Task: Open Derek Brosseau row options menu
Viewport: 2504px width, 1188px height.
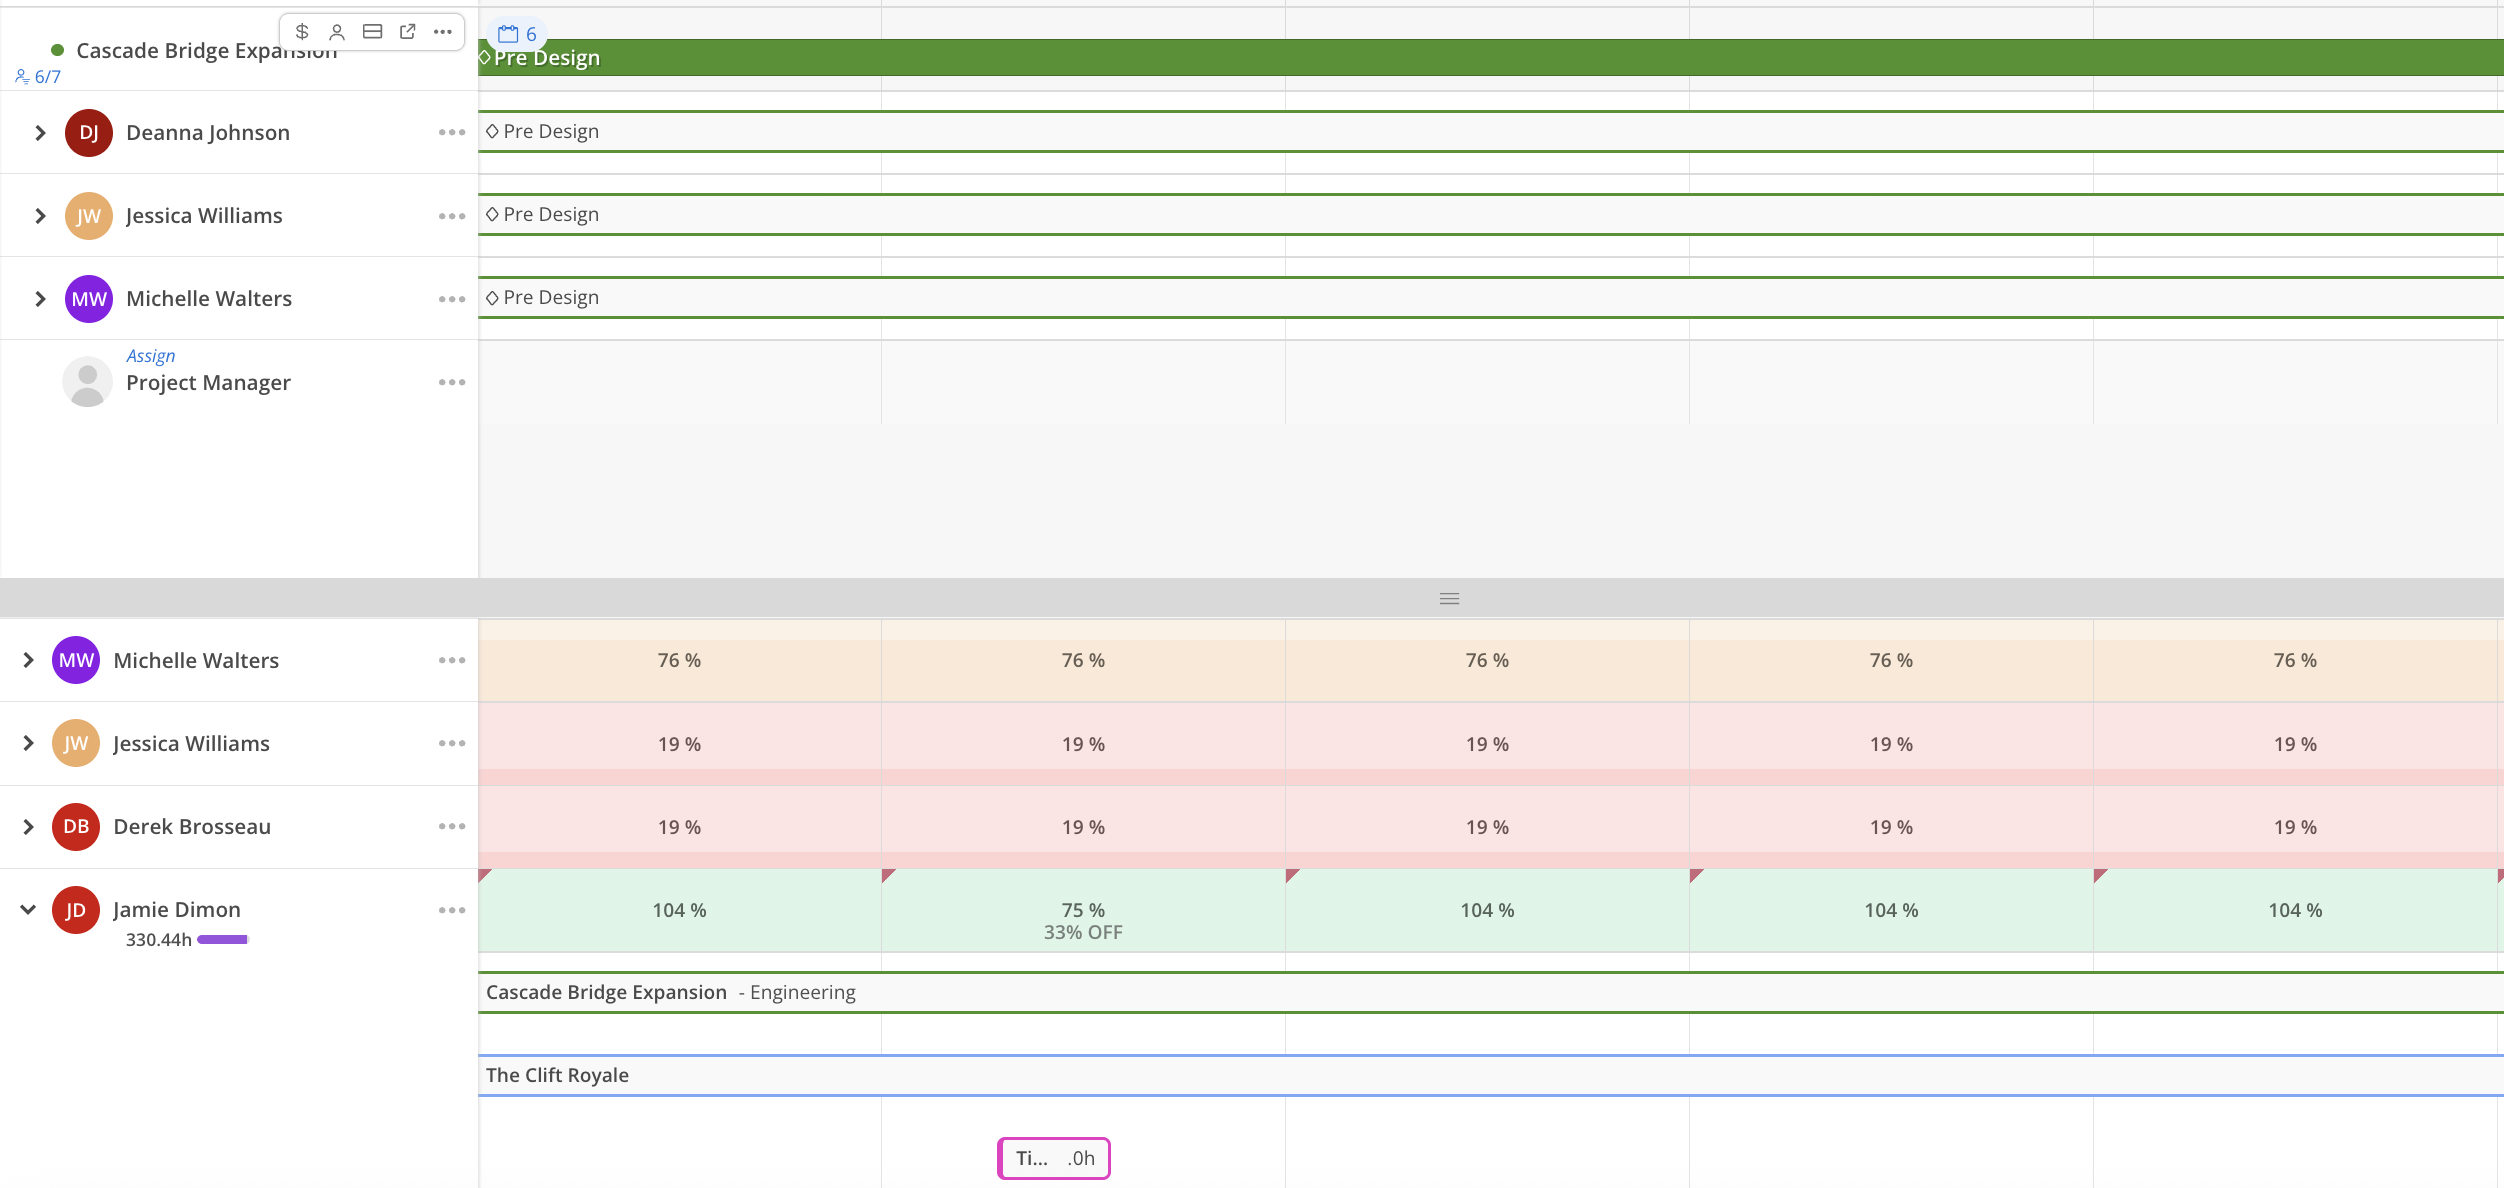Action: 452,826
